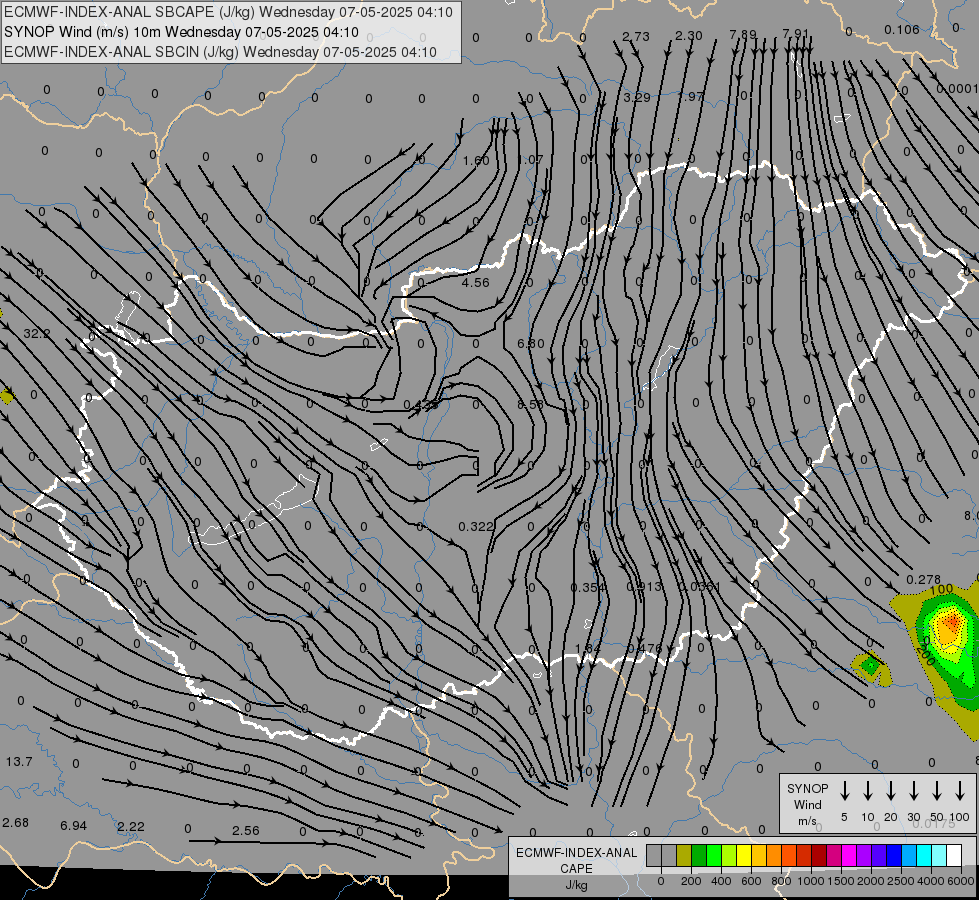Click the small green CAPE patch beside the blob
Viewport: 979px width, 900px height.
870,666
